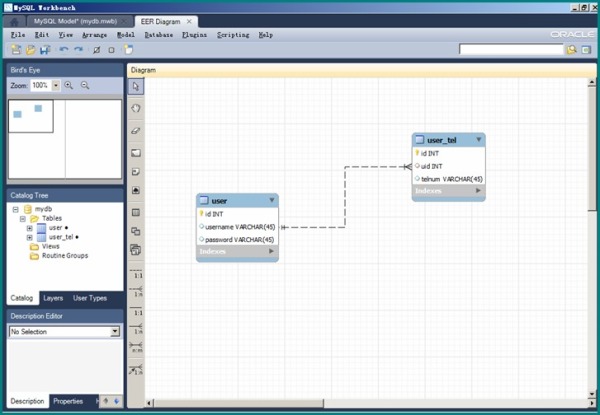Expand Indexes section of user_tel table

point(478,190)
